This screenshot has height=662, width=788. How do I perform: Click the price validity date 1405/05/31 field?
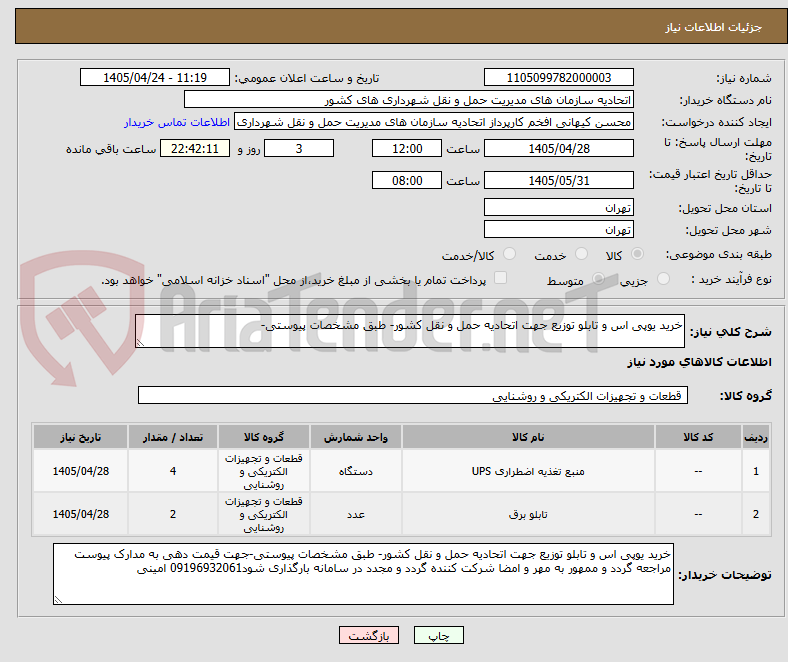(x=558, y=180)
